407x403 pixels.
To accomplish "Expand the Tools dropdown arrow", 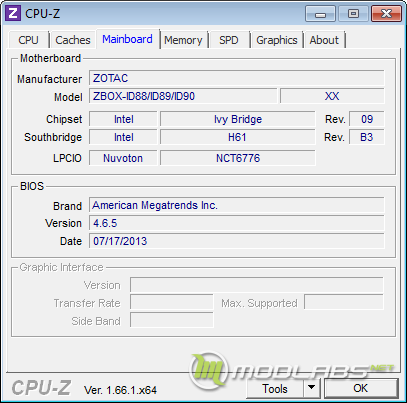I will 312,389.
